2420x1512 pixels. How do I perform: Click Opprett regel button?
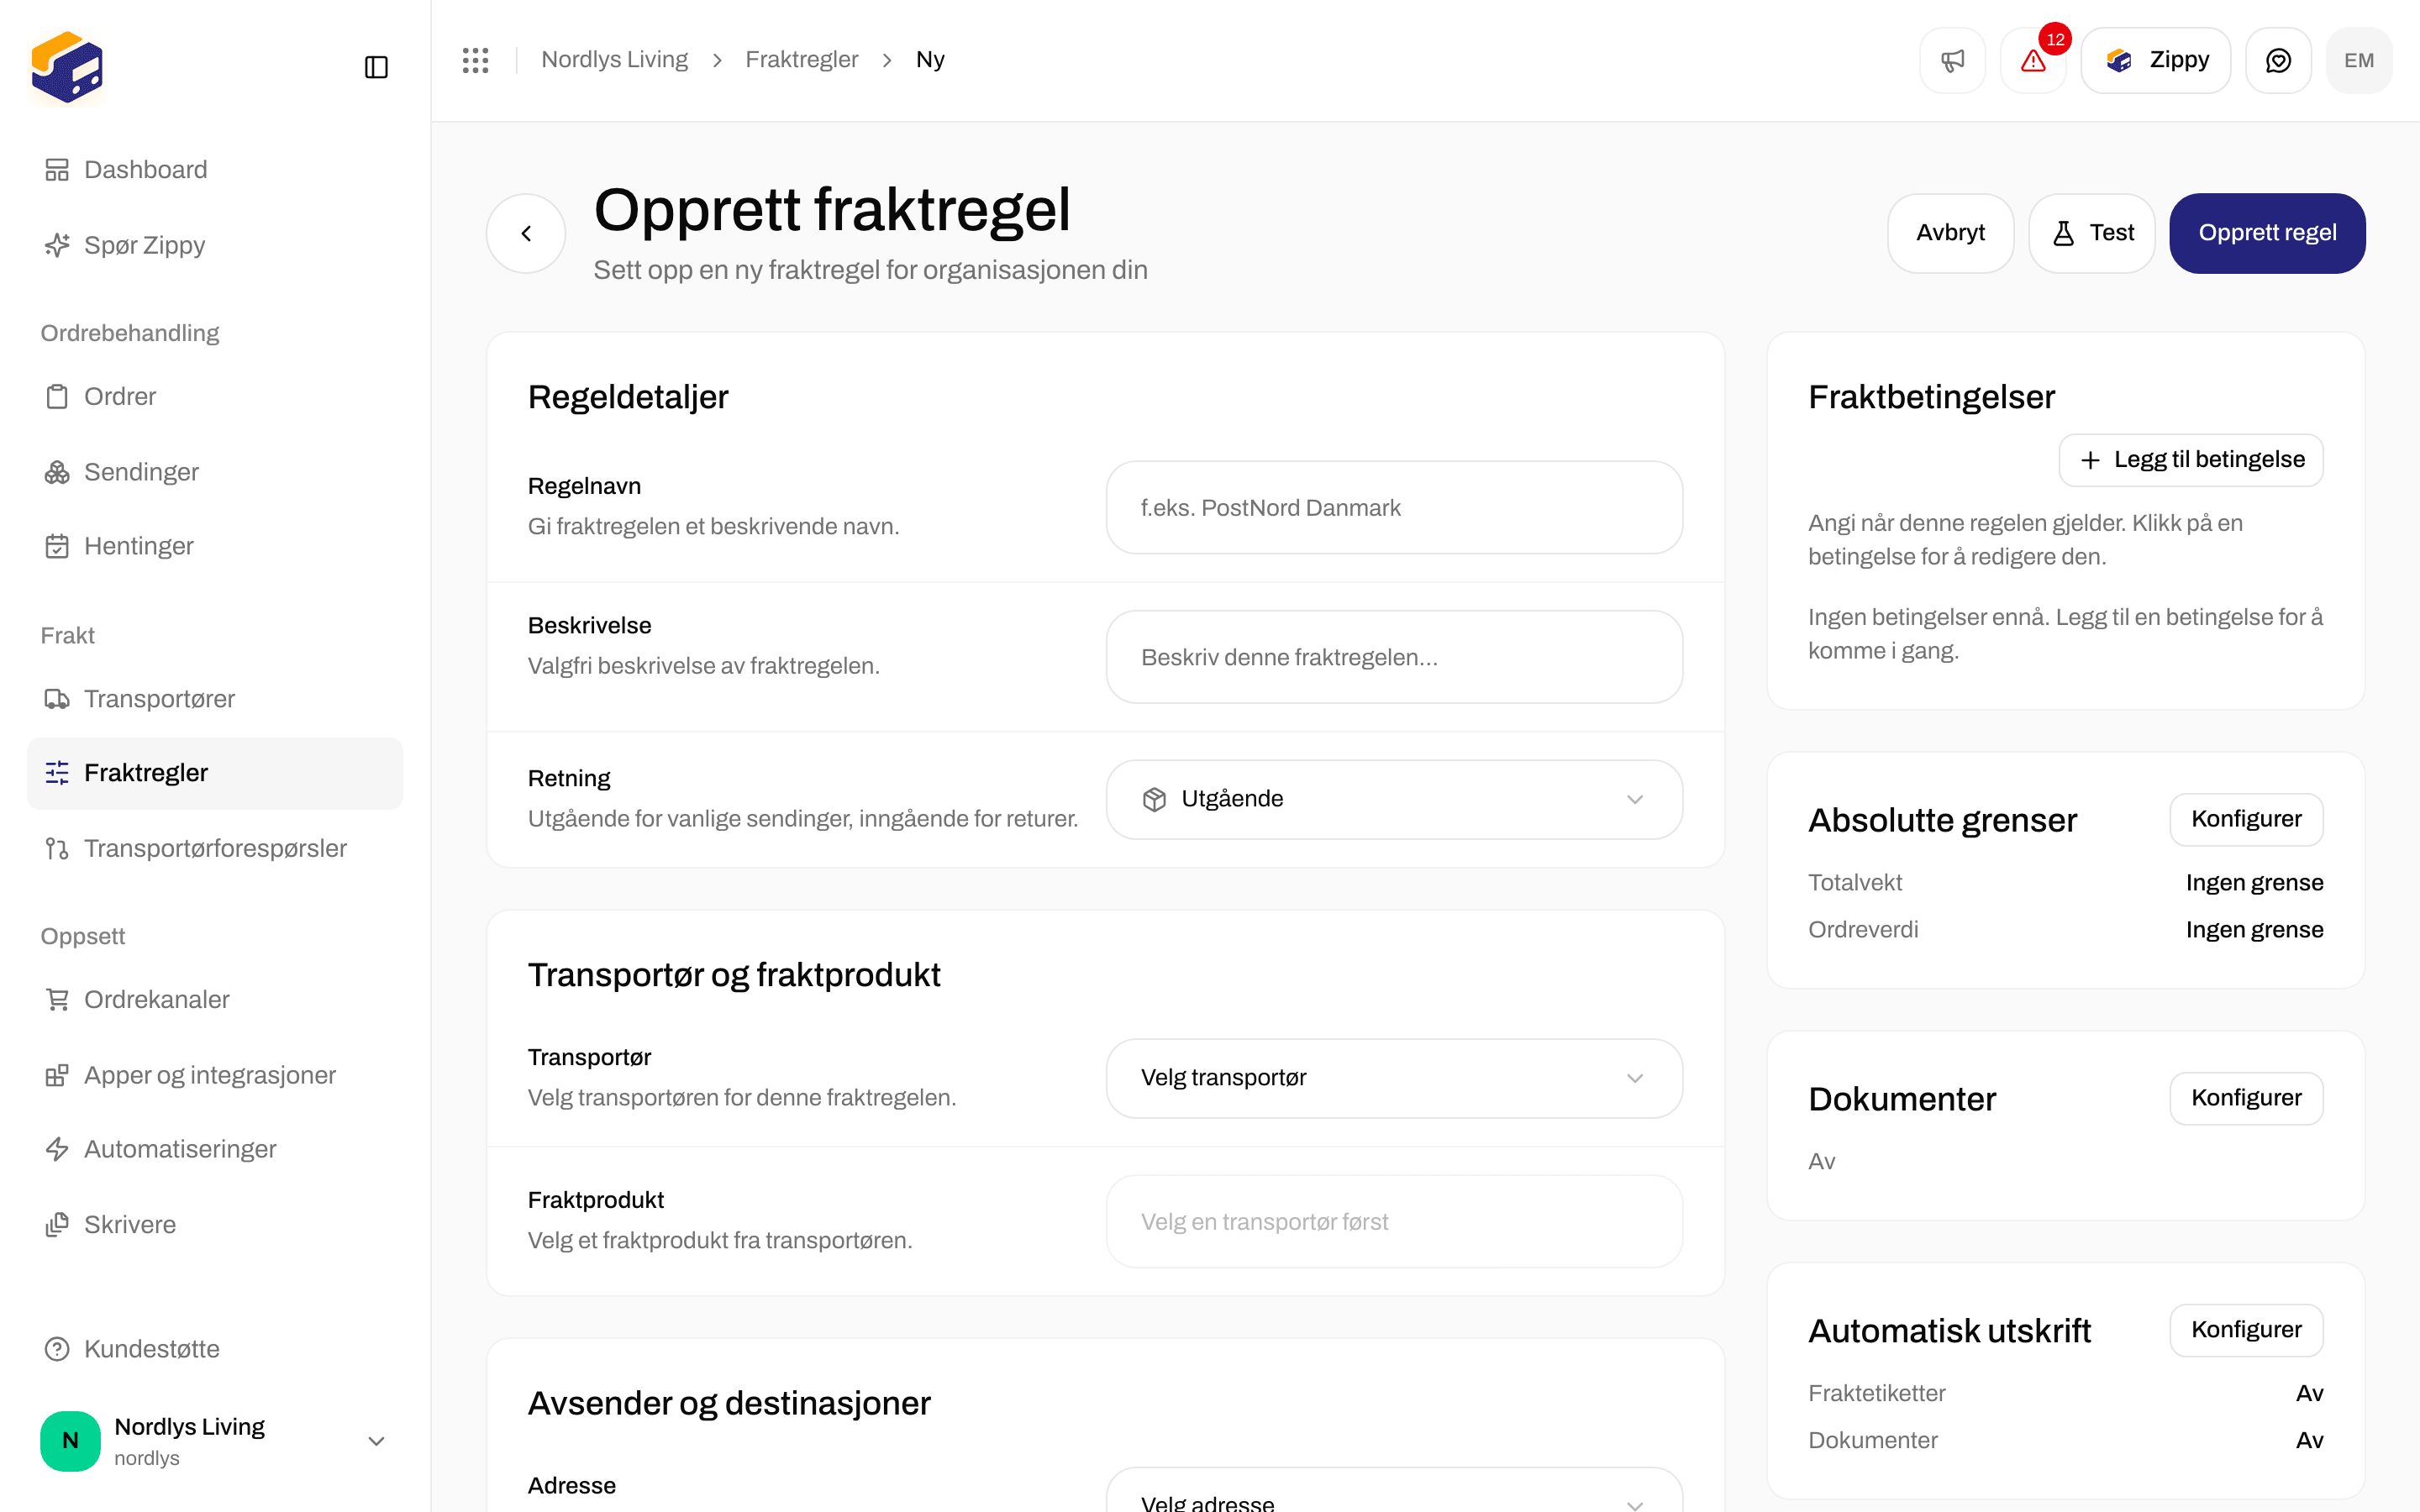click(2267, 233)
